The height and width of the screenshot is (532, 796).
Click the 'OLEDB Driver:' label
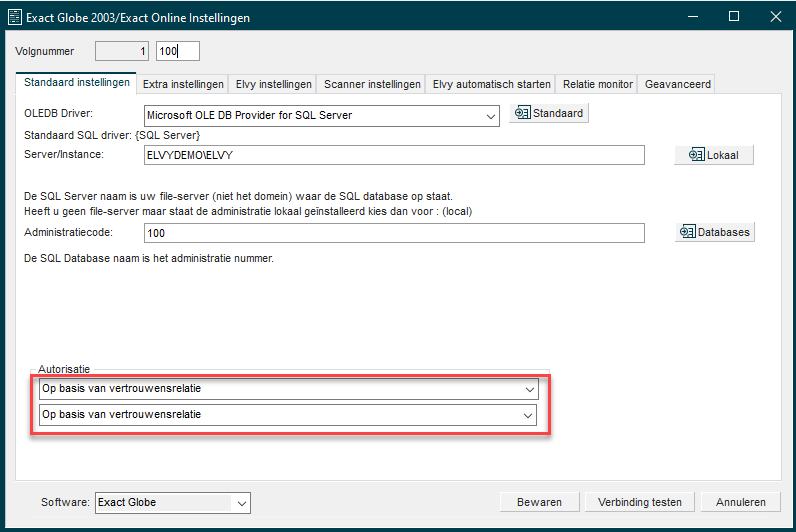58,113
